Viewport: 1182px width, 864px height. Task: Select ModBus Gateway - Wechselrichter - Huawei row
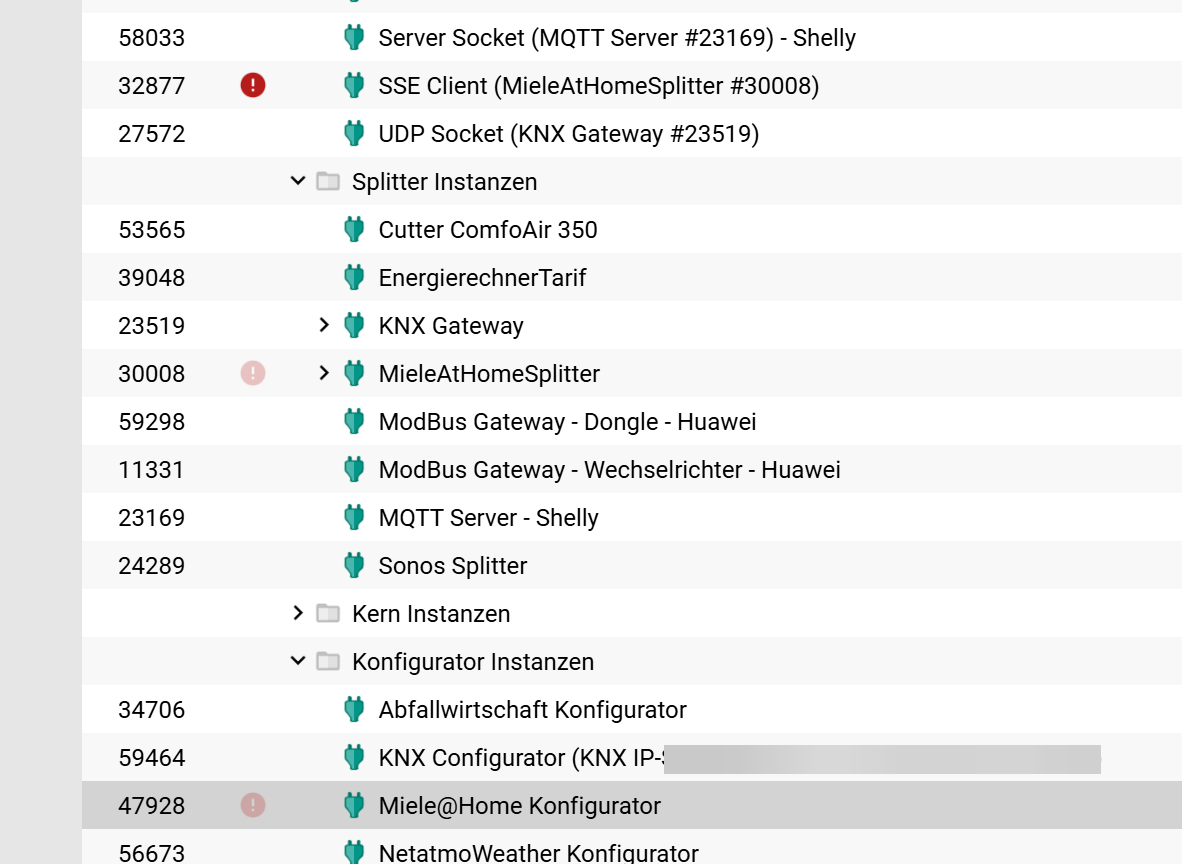click(609, 470)
